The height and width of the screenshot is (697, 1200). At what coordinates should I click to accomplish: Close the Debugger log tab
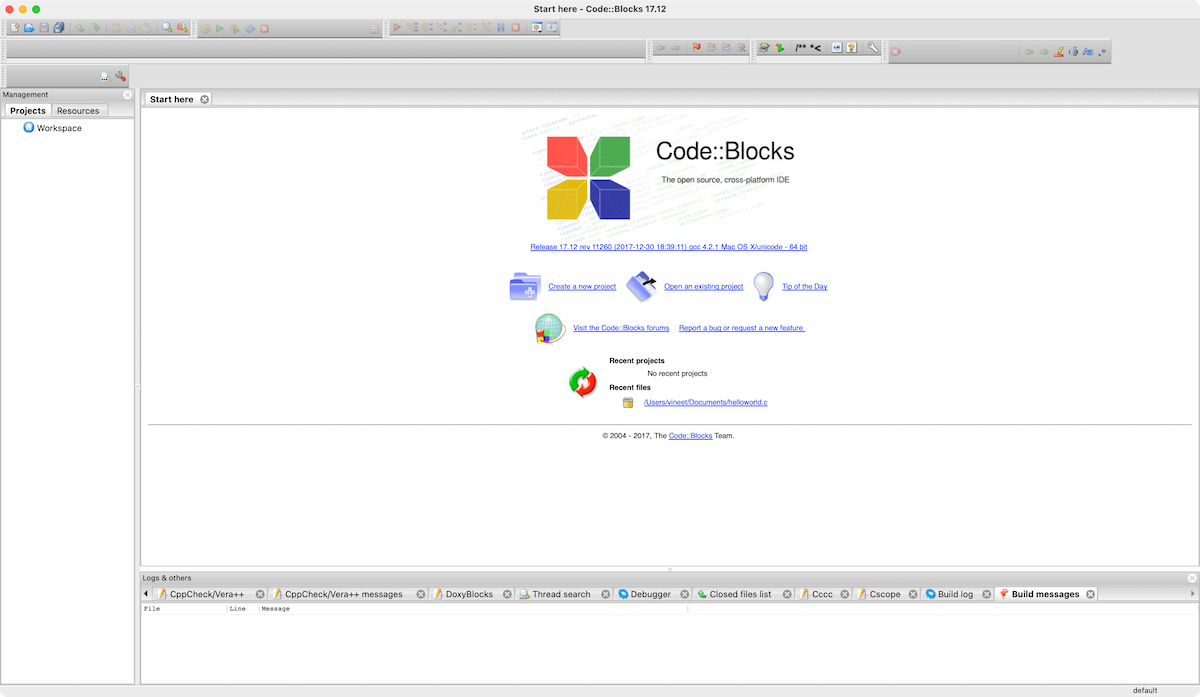[x=685, y=594]
